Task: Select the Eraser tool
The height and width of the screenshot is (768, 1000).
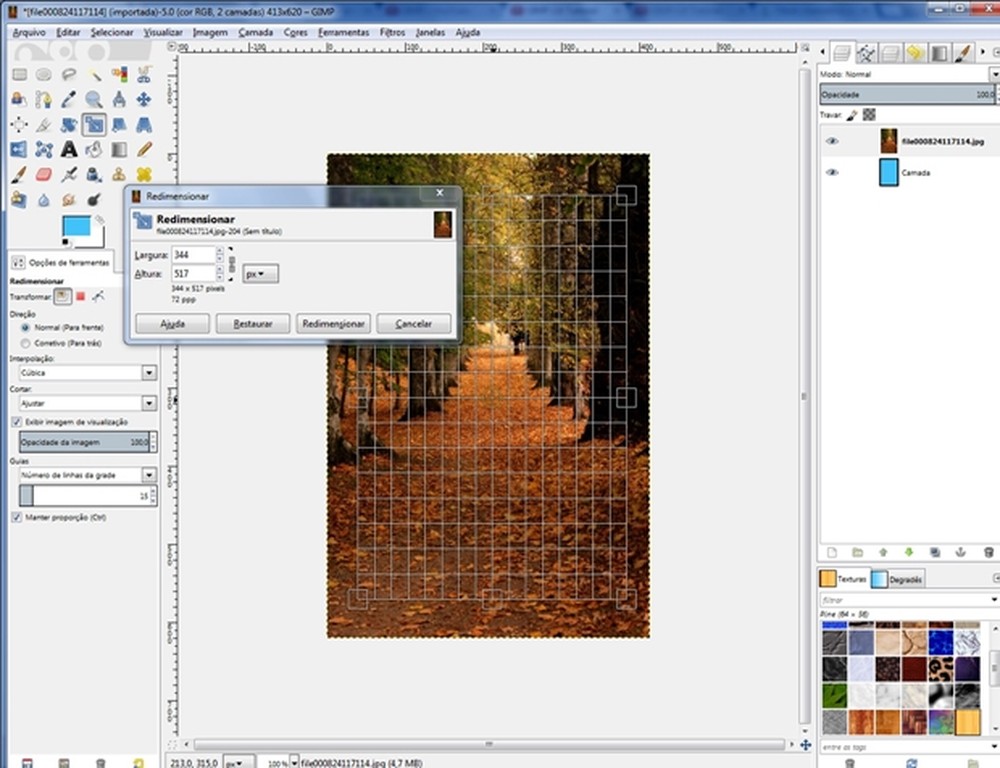Action: [44, 174]
